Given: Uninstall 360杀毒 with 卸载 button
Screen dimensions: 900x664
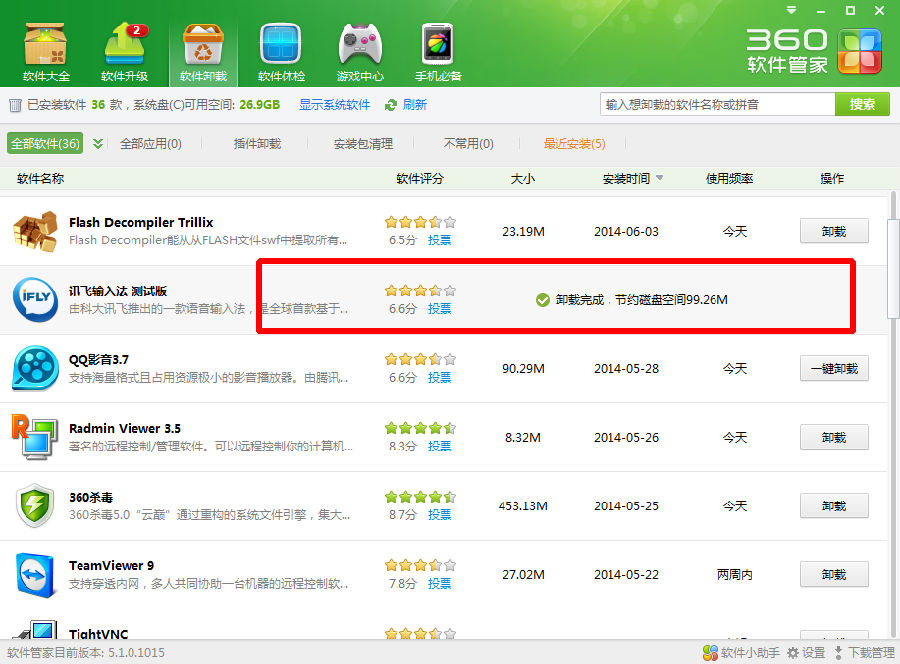Looking at the screenshot, I should pyautogui.click(x=834, y=506).
